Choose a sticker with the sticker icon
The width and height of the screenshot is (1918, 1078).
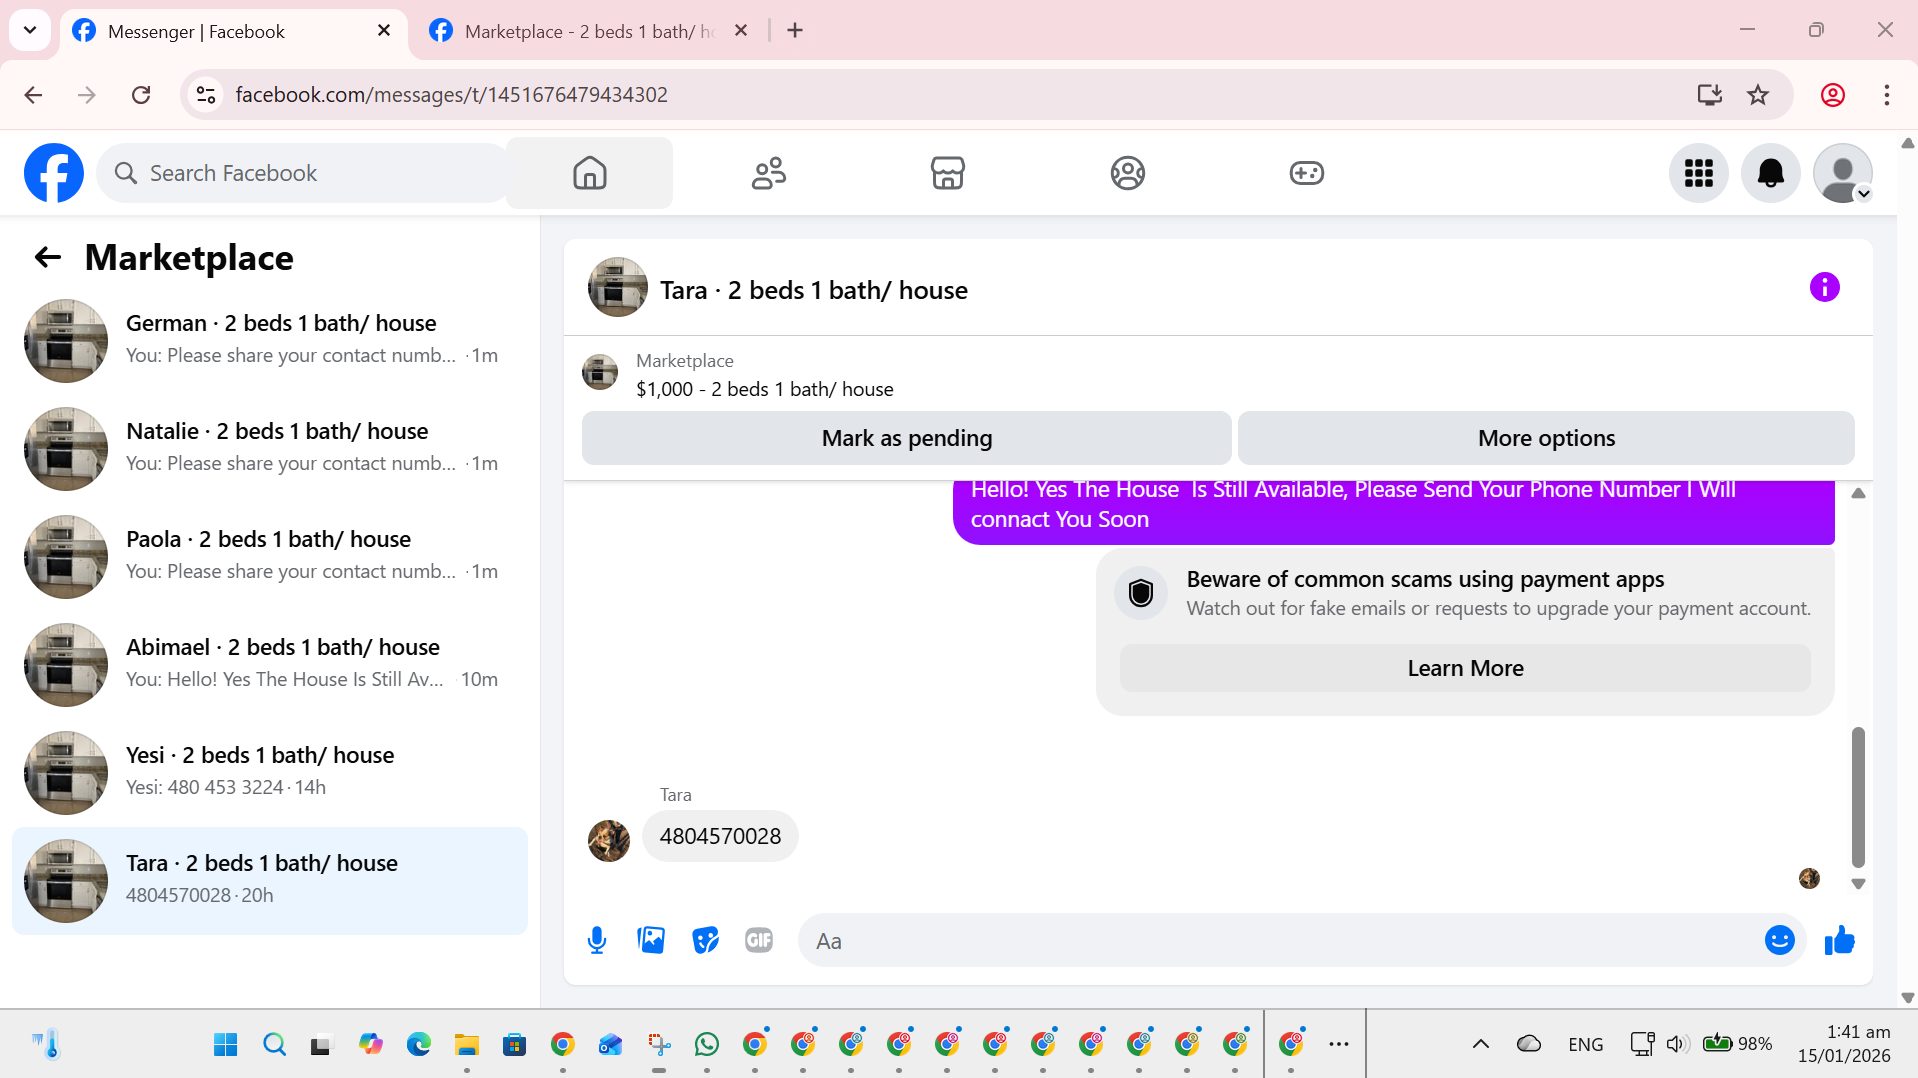pos(705,941)
